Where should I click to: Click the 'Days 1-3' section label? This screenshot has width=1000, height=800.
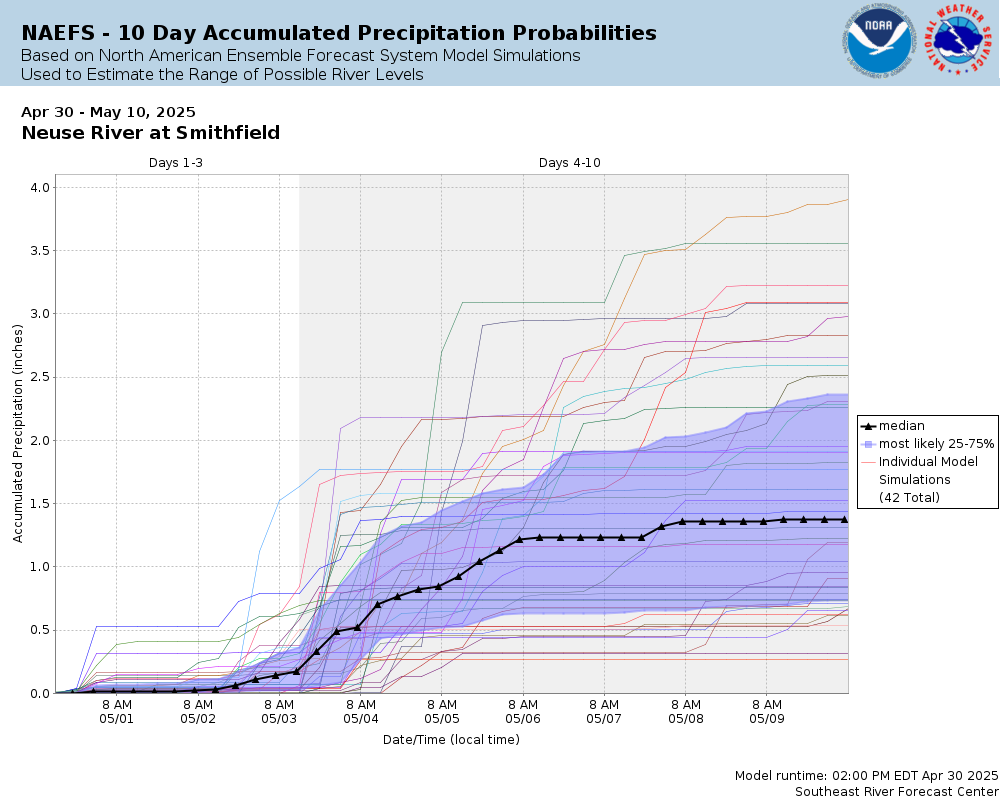[x=175, y=163]
